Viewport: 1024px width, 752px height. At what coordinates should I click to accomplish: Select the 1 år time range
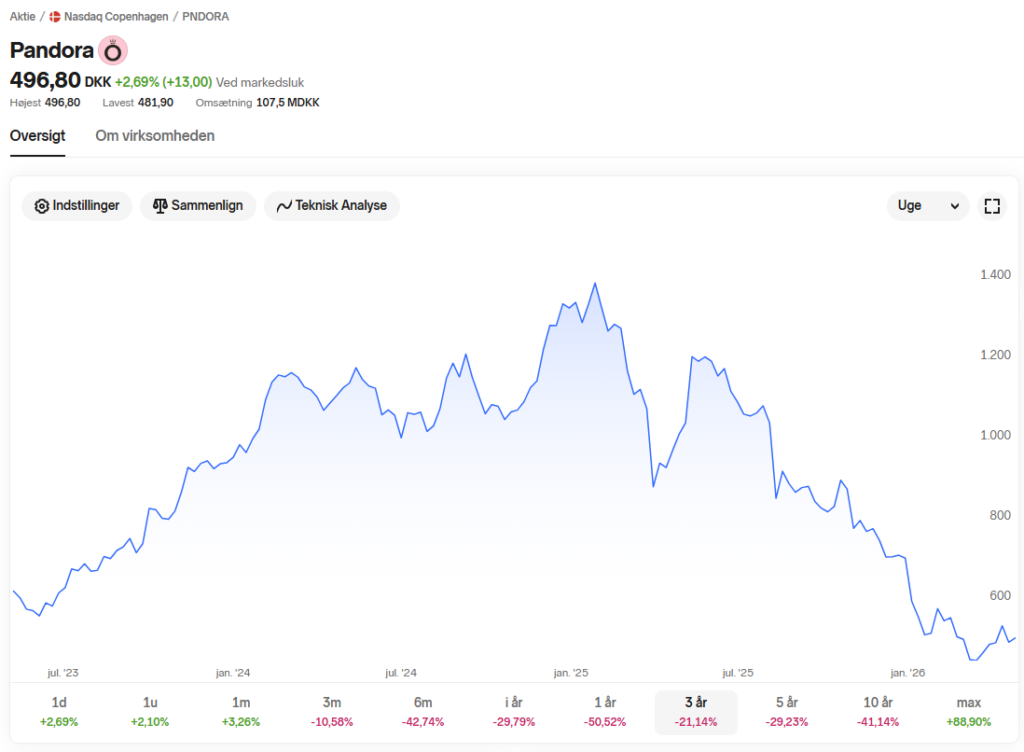605,712
